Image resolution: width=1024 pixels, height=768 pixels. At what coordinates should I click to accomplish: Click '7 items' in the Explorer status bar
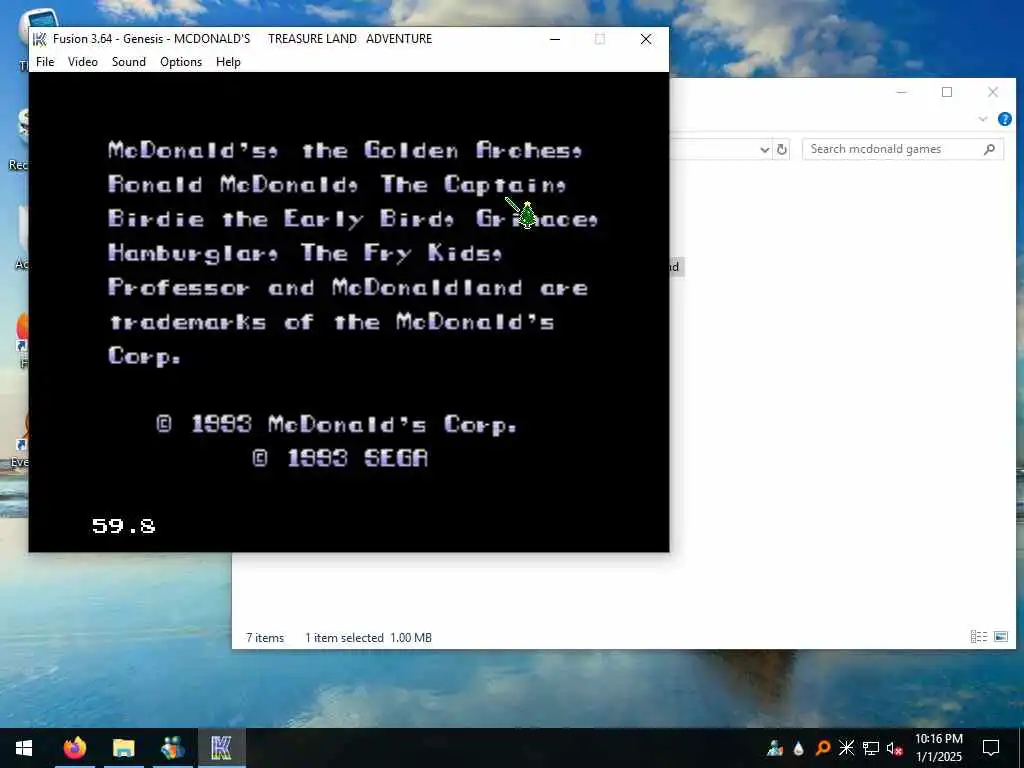(x=265, y=638)
